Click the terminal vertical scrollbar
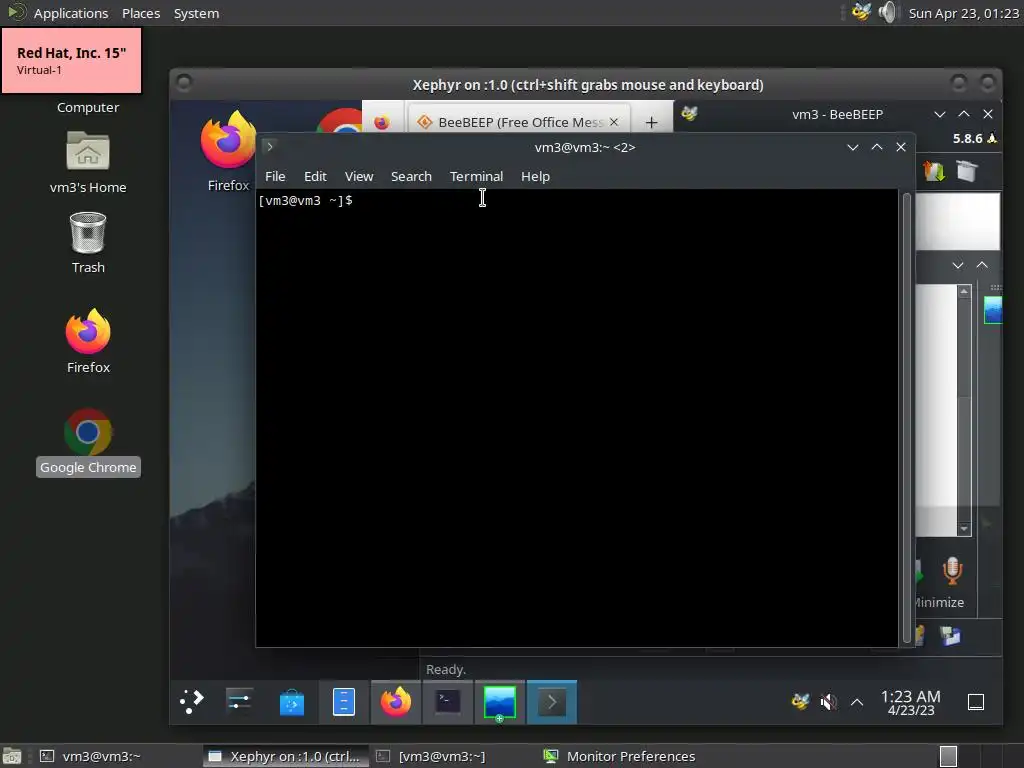Viewport: 1024px width, 768px height. [906, 418]
